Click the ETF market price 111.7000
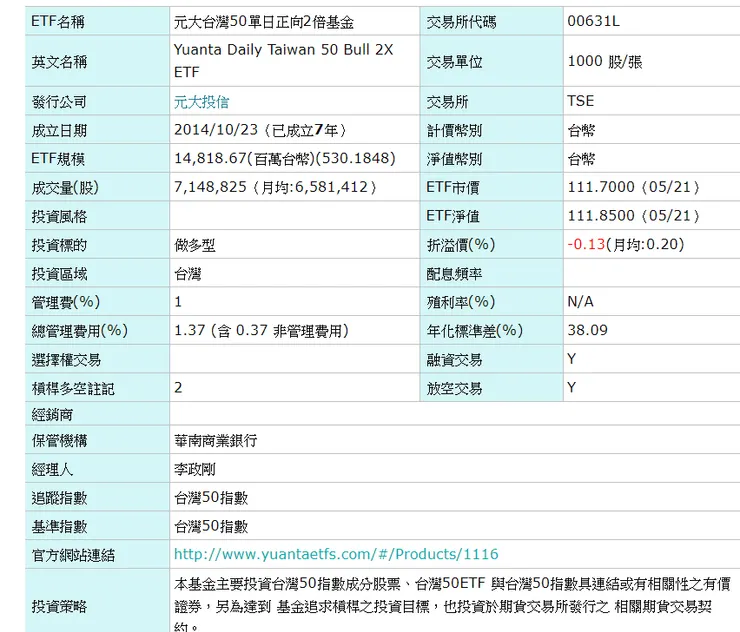Viewport: 740px width, 632px height. pyautogui.click(x=601, y=187)
